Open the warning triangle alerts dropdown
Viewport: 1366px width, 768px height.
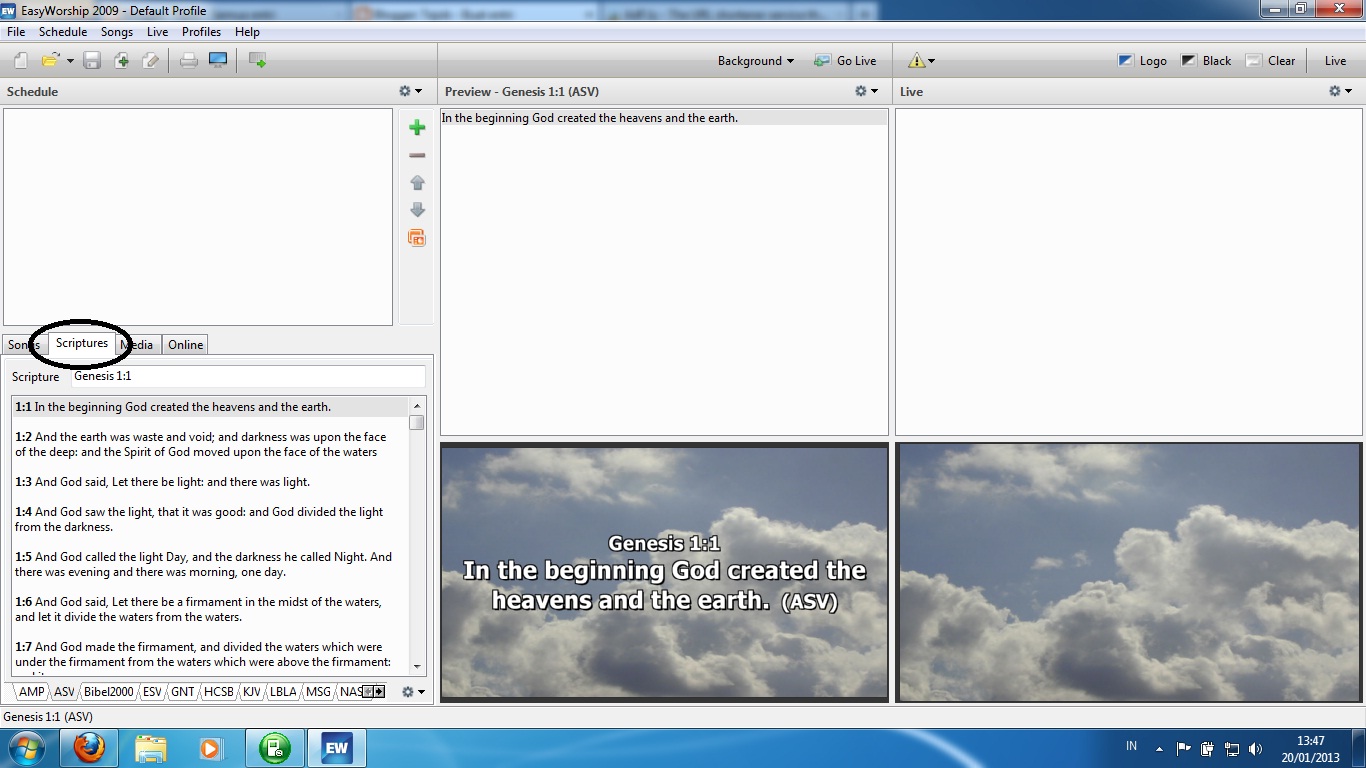[x=921, y=61]
